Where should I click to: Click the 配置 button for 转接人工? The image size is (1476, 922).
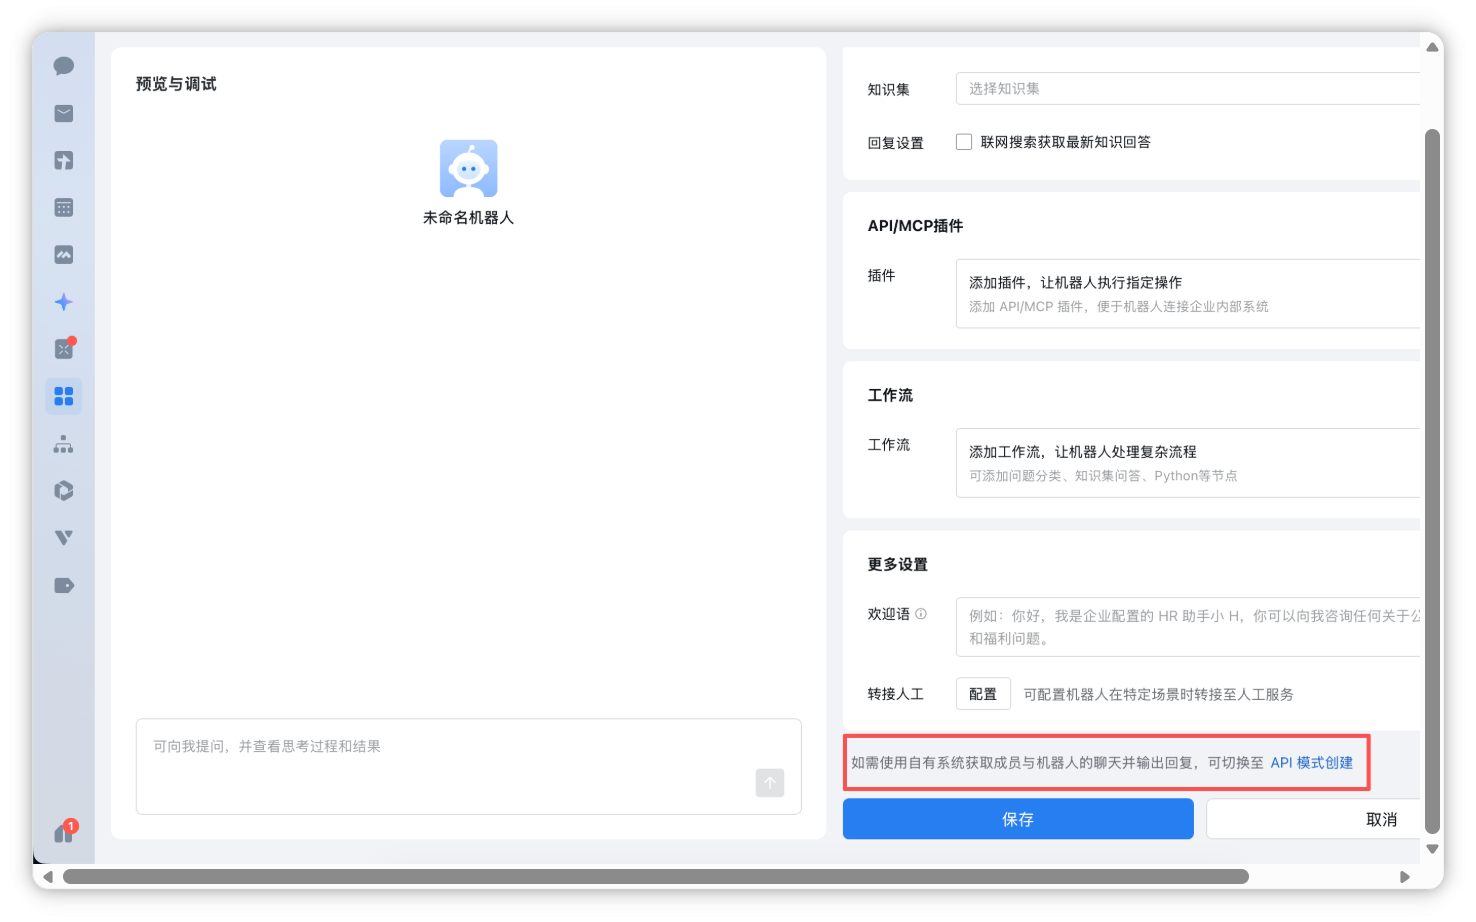click(x=983, y=694)
